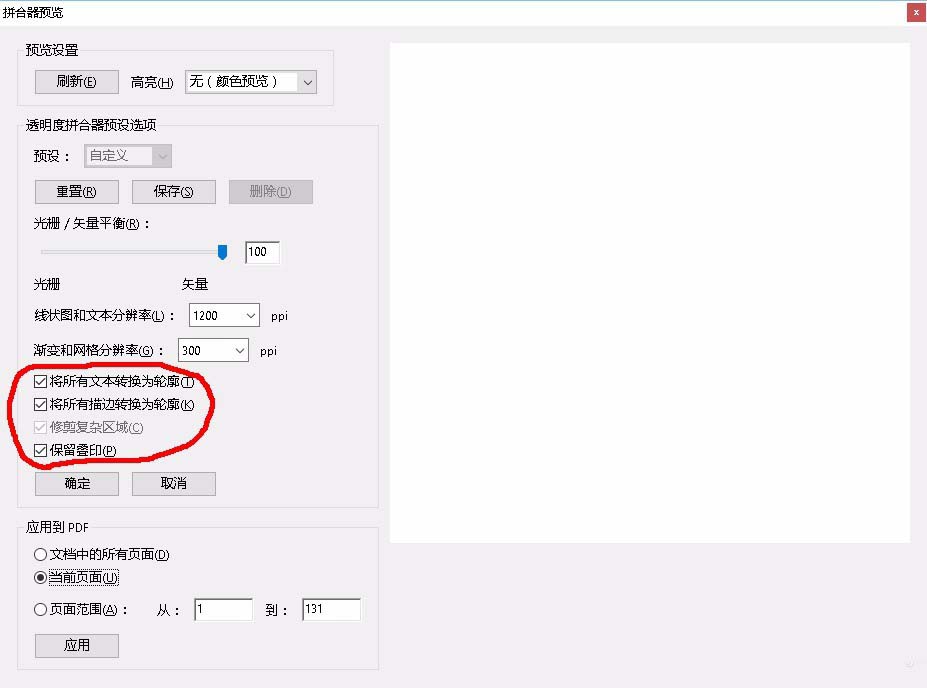Click the 应用 apply button
This screenshot has width=927, height=688.
pyautogui.click(x=76, y=646)
